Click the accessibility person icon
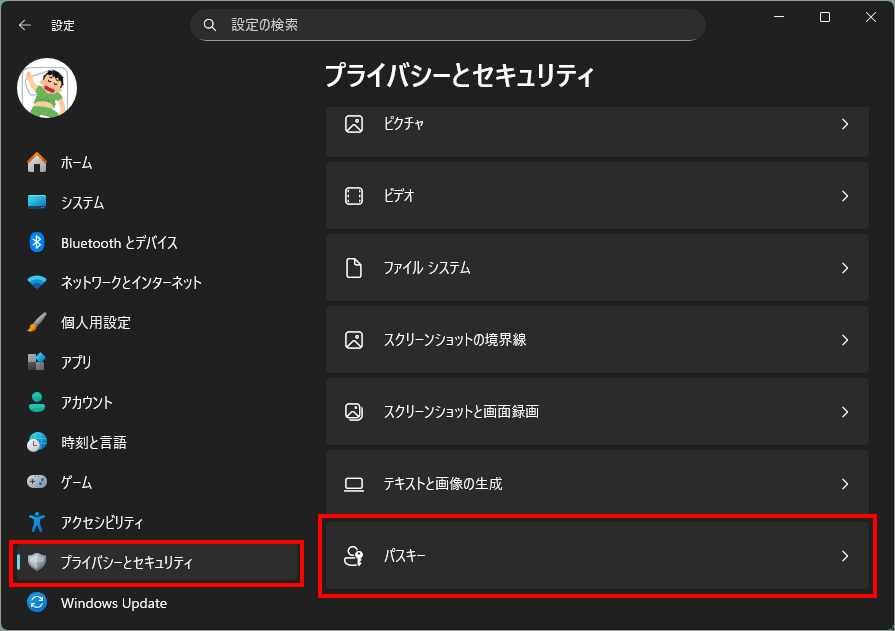Viewport: 895px width, 631px height. tap(37, 522)
